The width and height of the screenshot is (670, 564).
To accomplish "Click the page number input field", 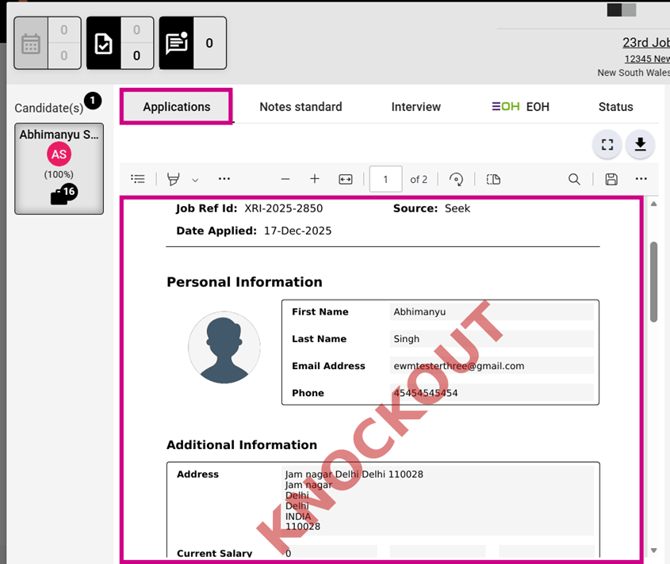I will tap(386, 179).
